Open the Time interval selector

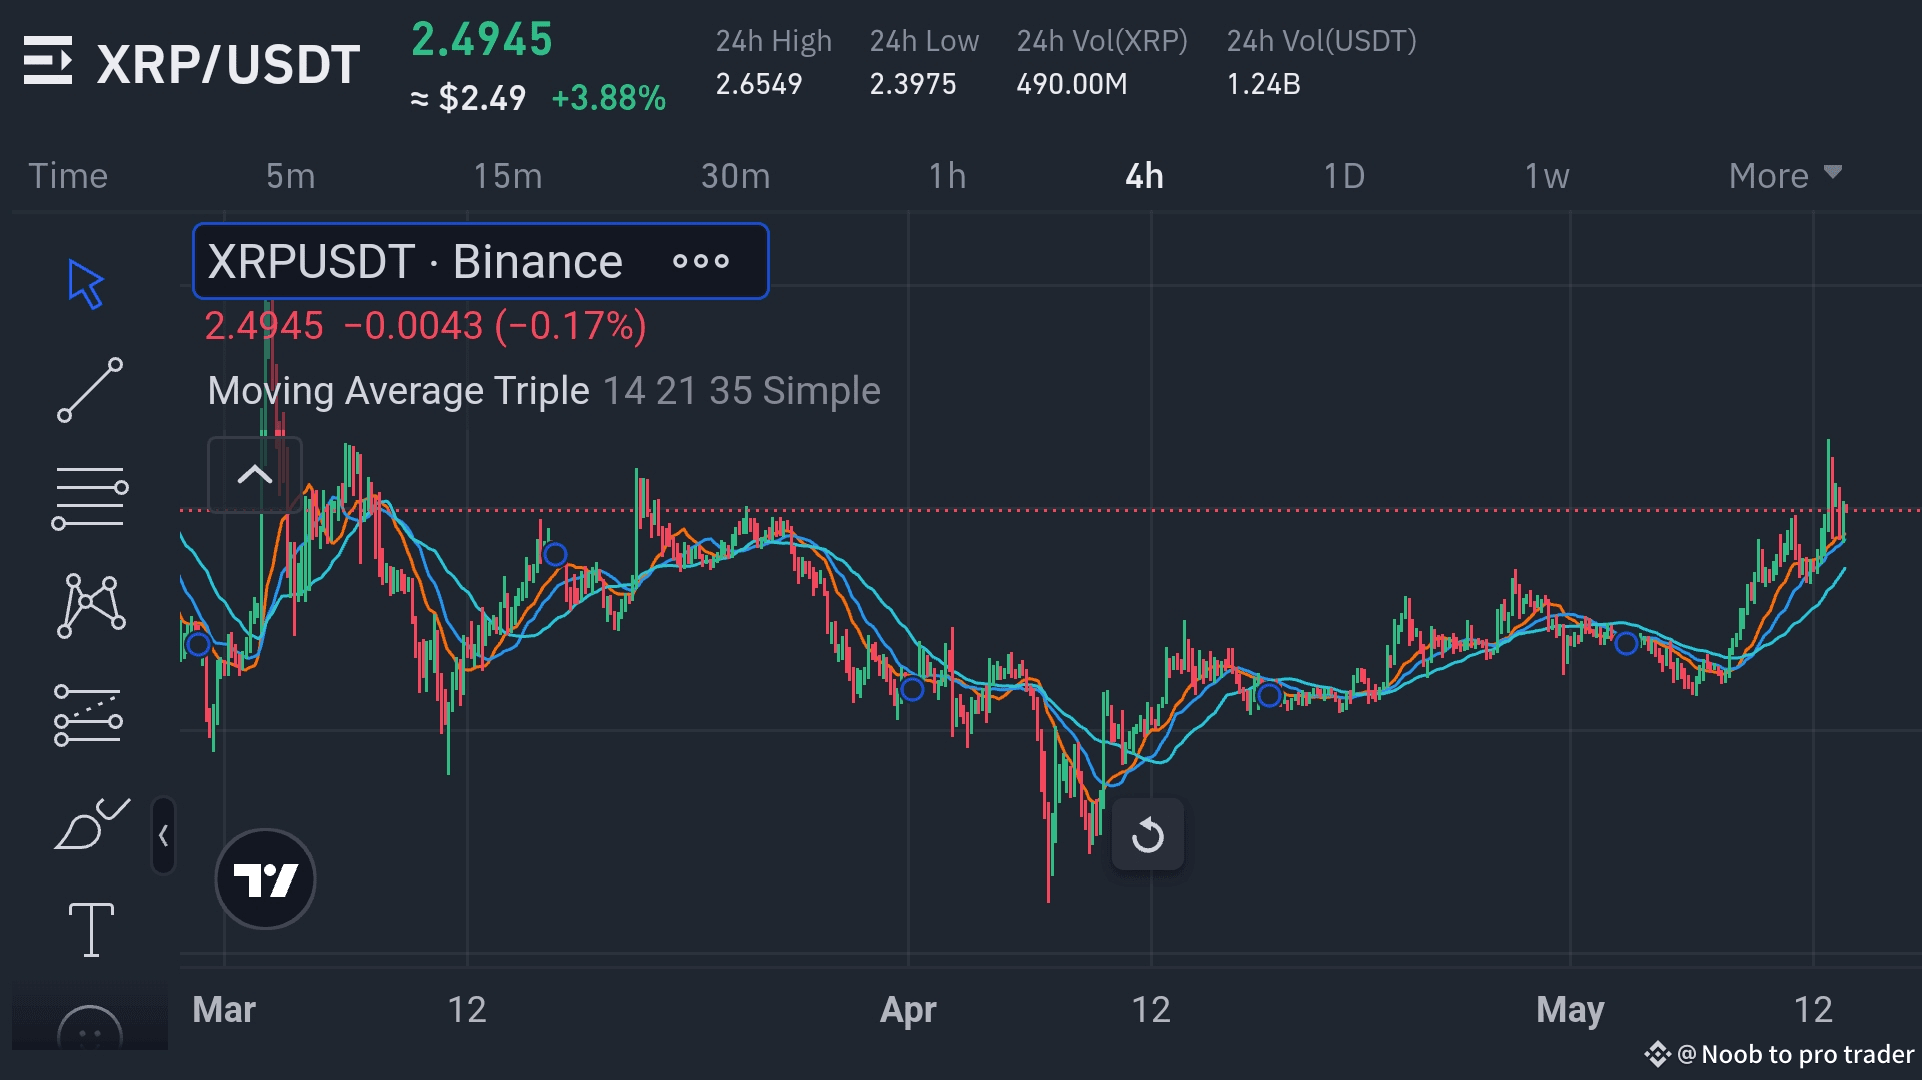(68, 175)
